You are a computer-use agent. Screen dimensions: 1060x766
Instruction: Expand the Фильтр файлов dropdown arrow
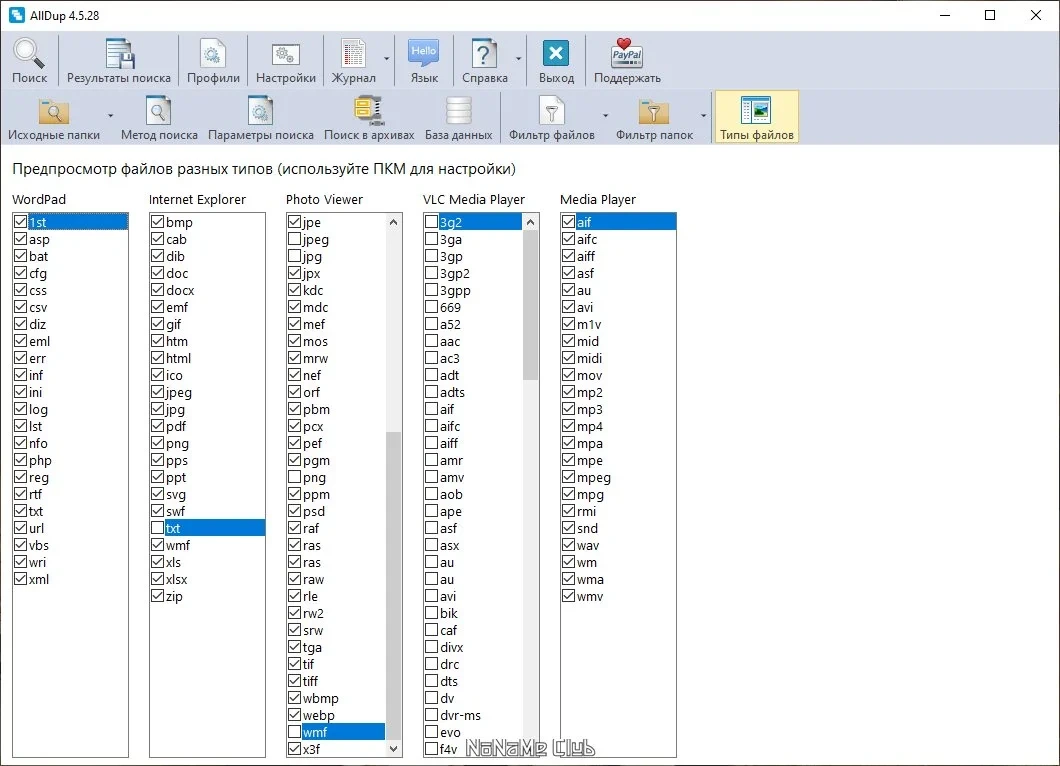tap(605, 116)
